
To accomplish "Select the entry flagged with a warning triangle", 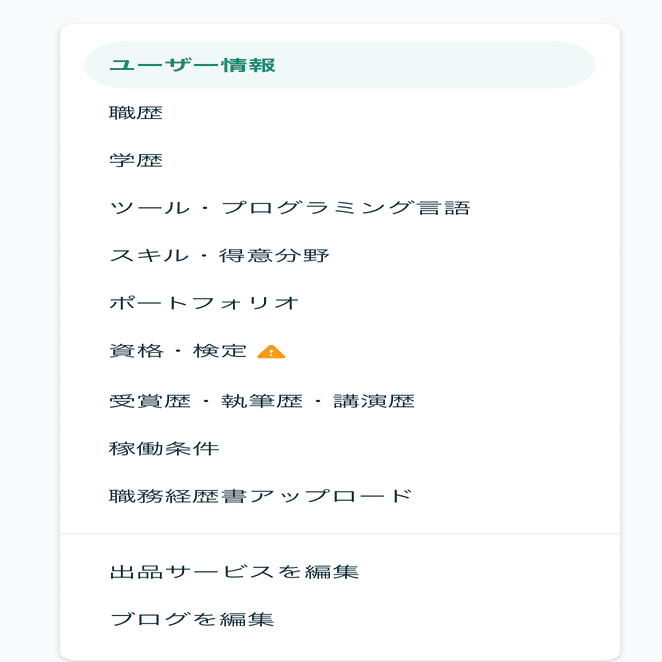I will (x=340, y=351).
